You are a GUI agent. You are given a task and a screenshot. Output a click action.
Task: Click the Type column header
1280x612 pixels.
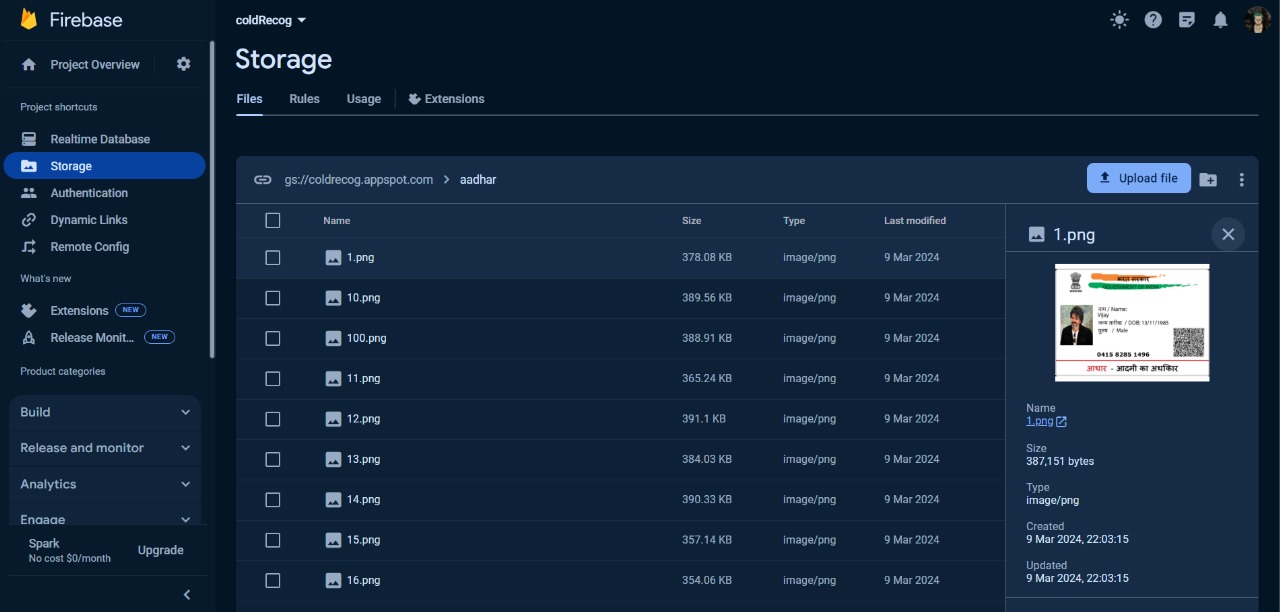point(794,221)
